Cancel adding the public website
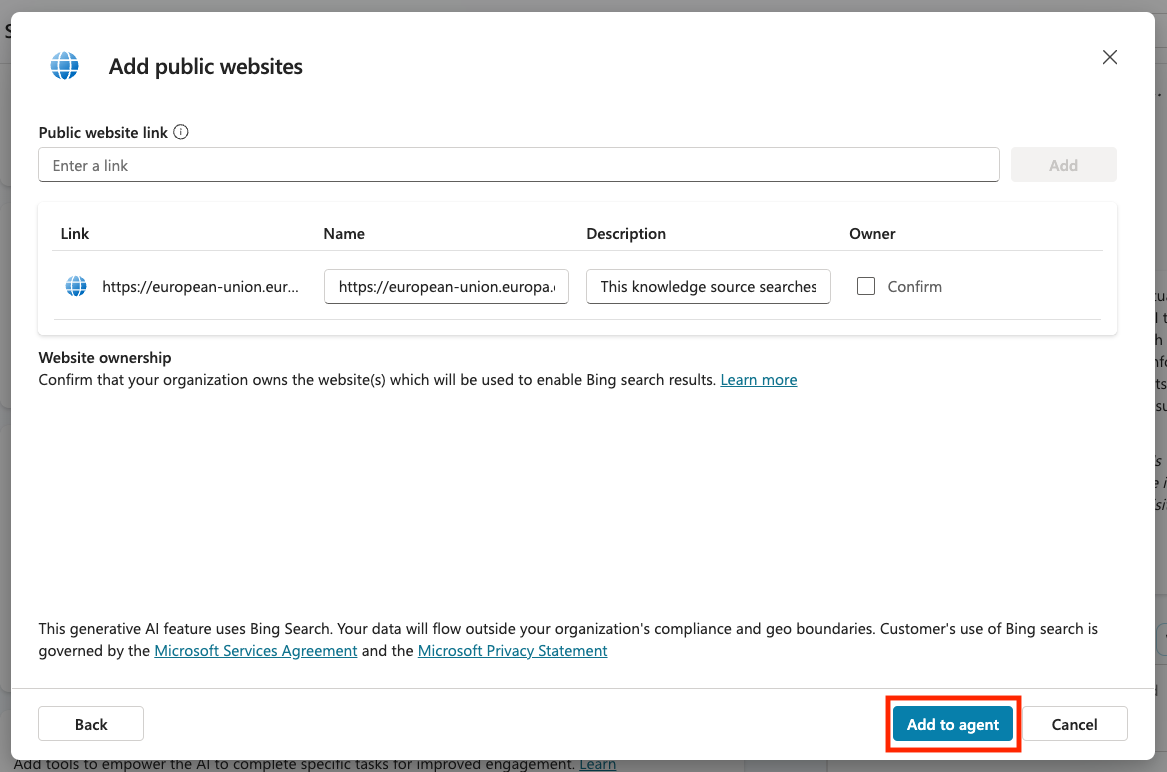The height and width of the screenshot is (772, 1167). [x=1074, y=724]
